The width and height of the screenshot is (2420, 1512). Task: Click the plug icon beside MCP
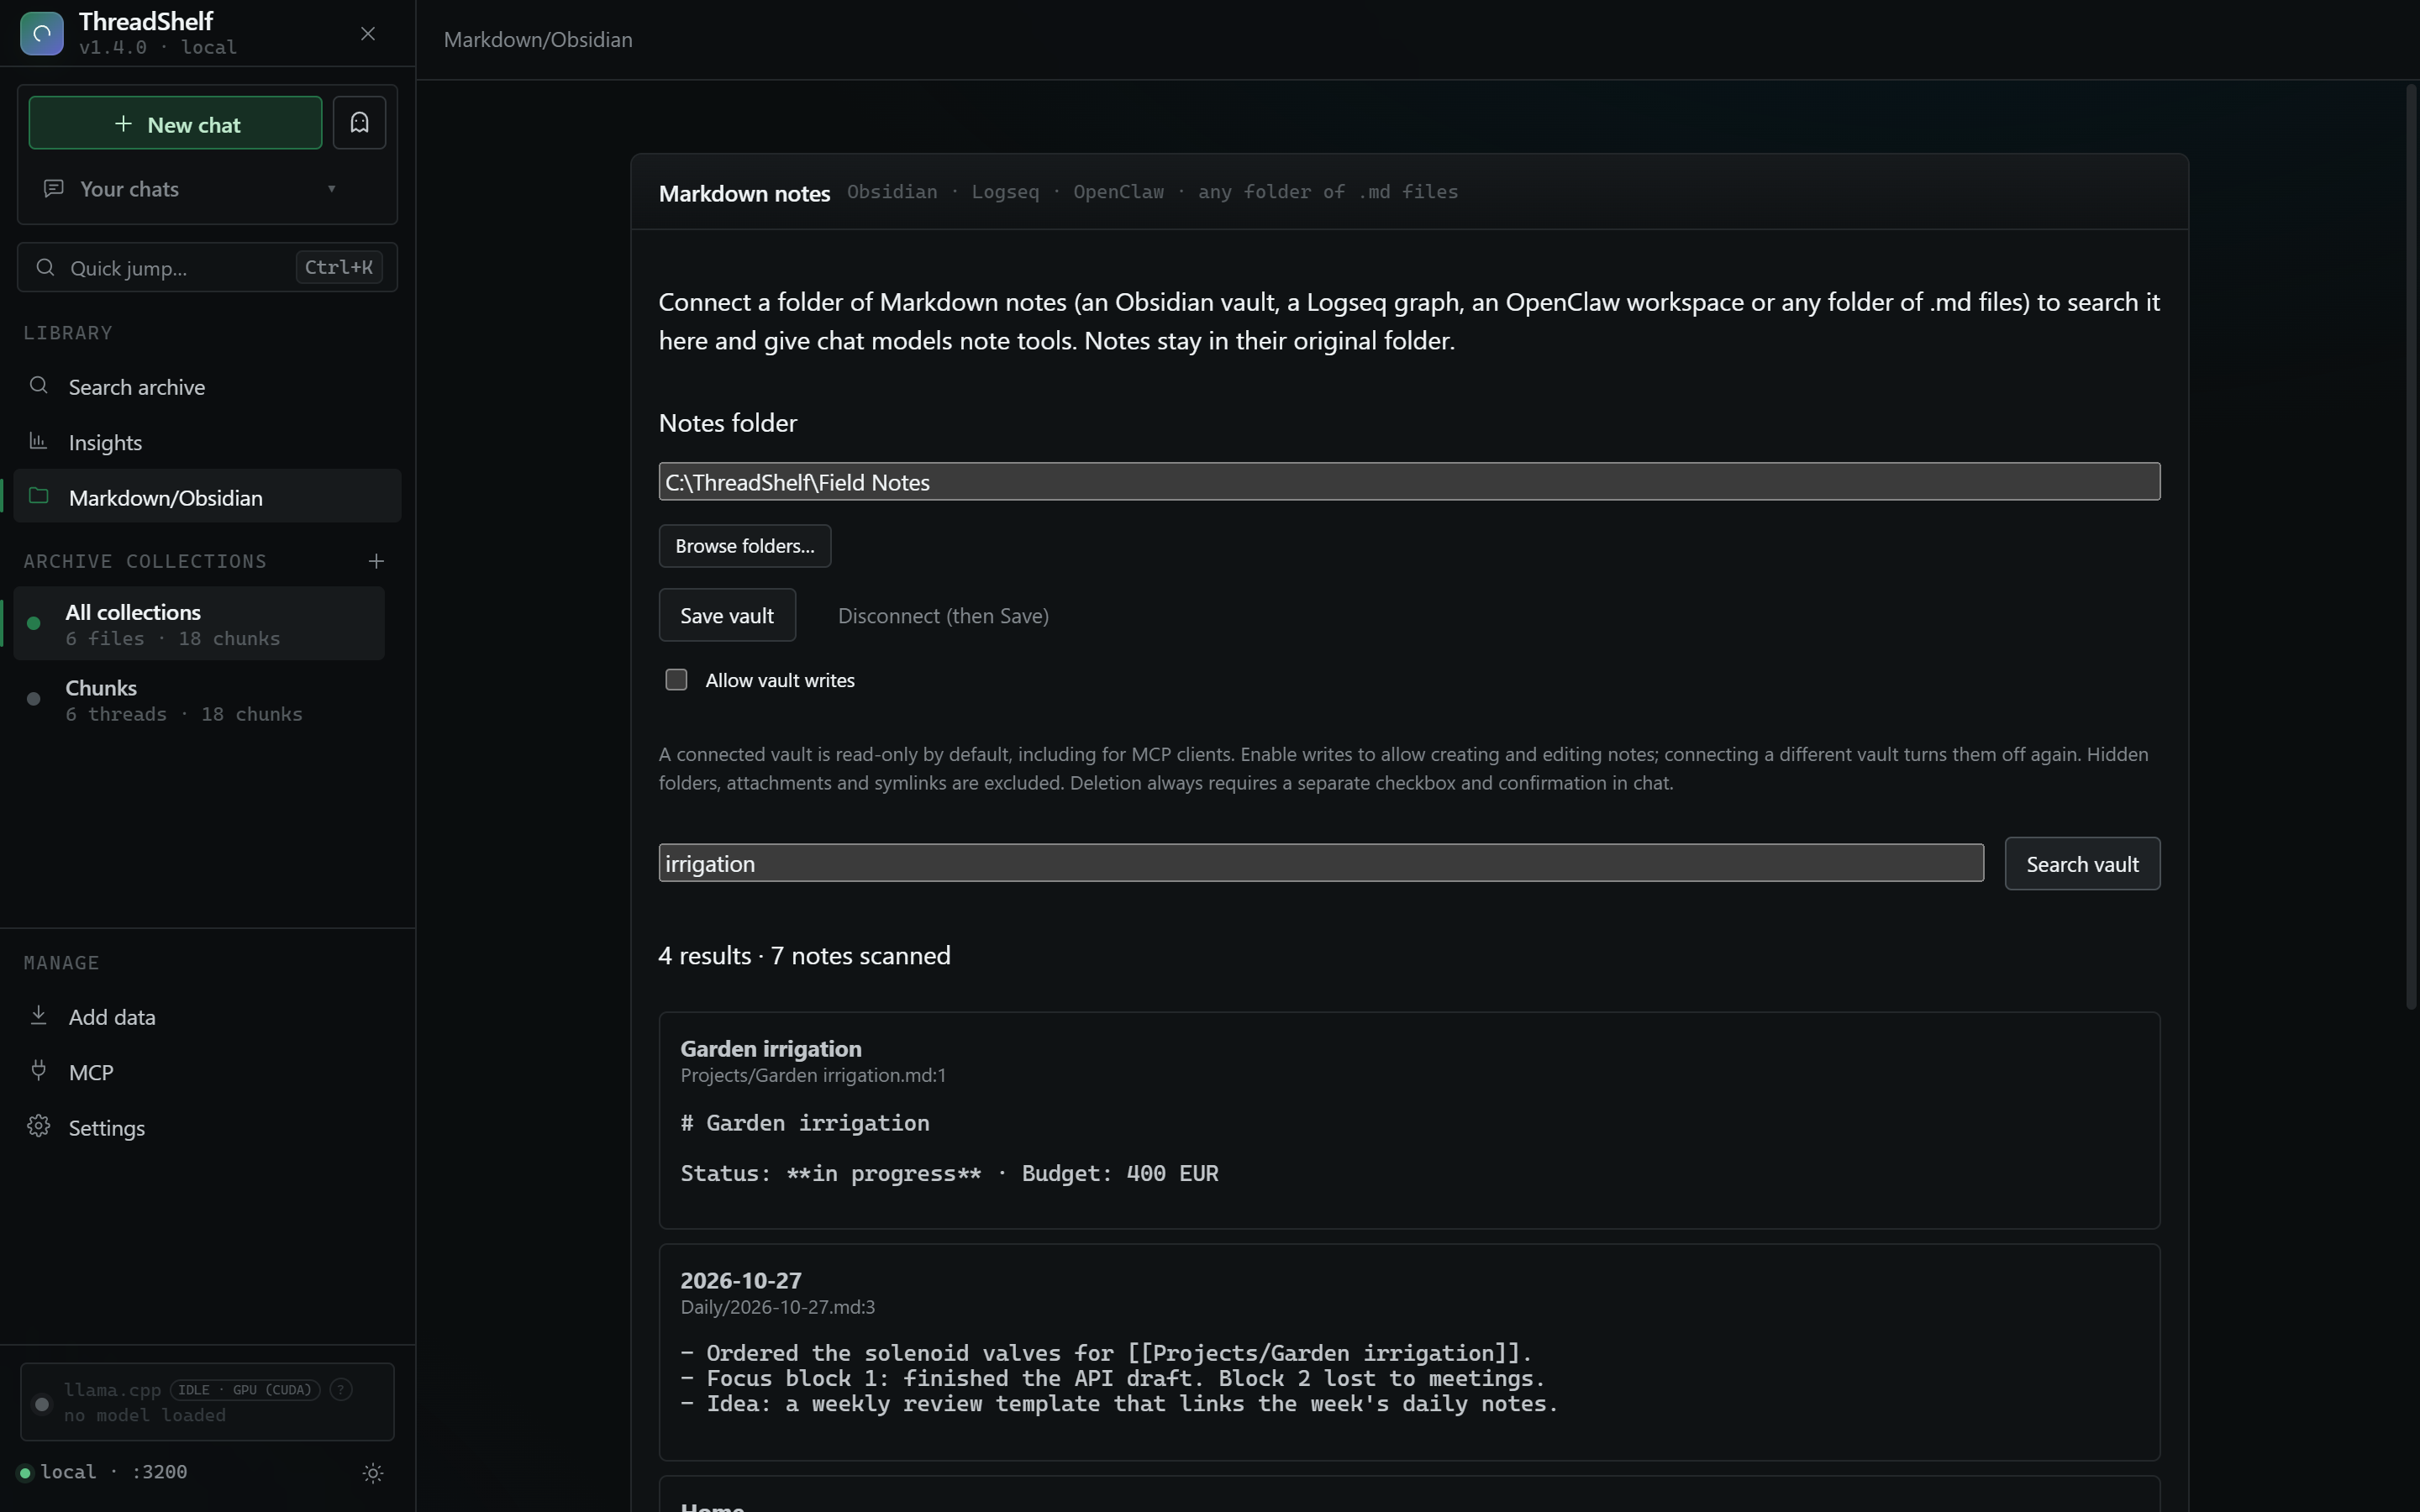click(x=39, y=1071)
